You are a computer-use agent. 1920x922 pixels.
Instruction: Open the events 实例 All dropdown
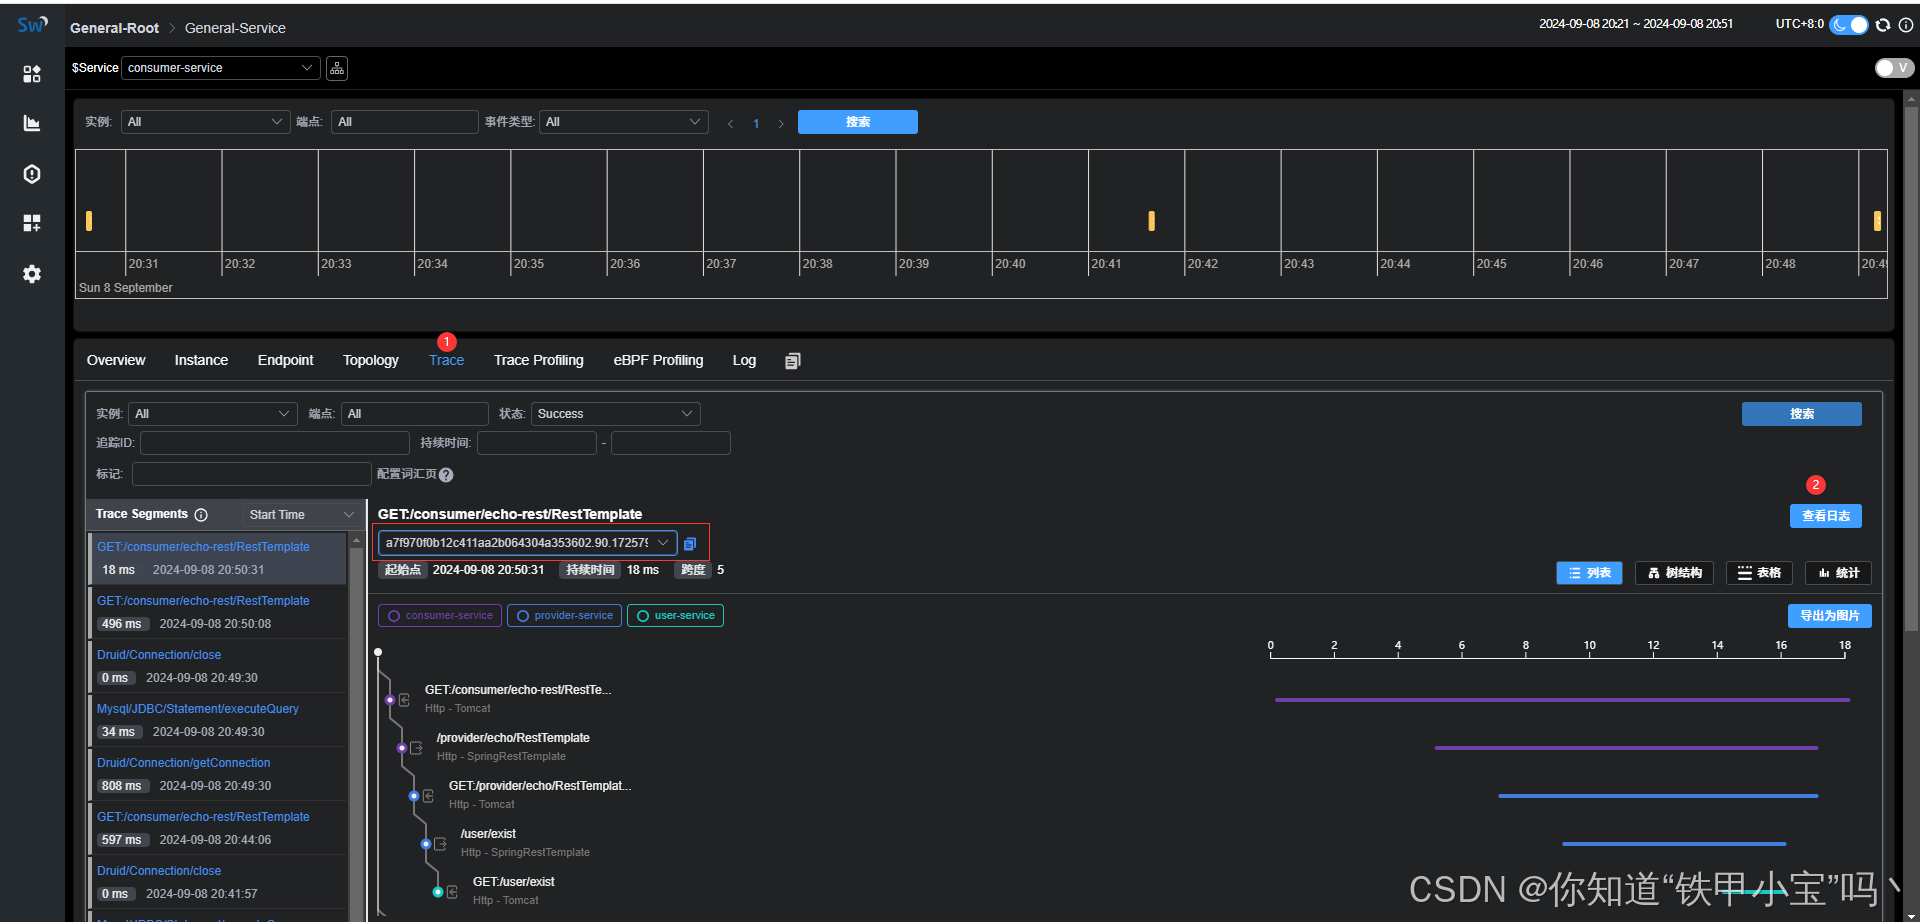coord(206,122)
